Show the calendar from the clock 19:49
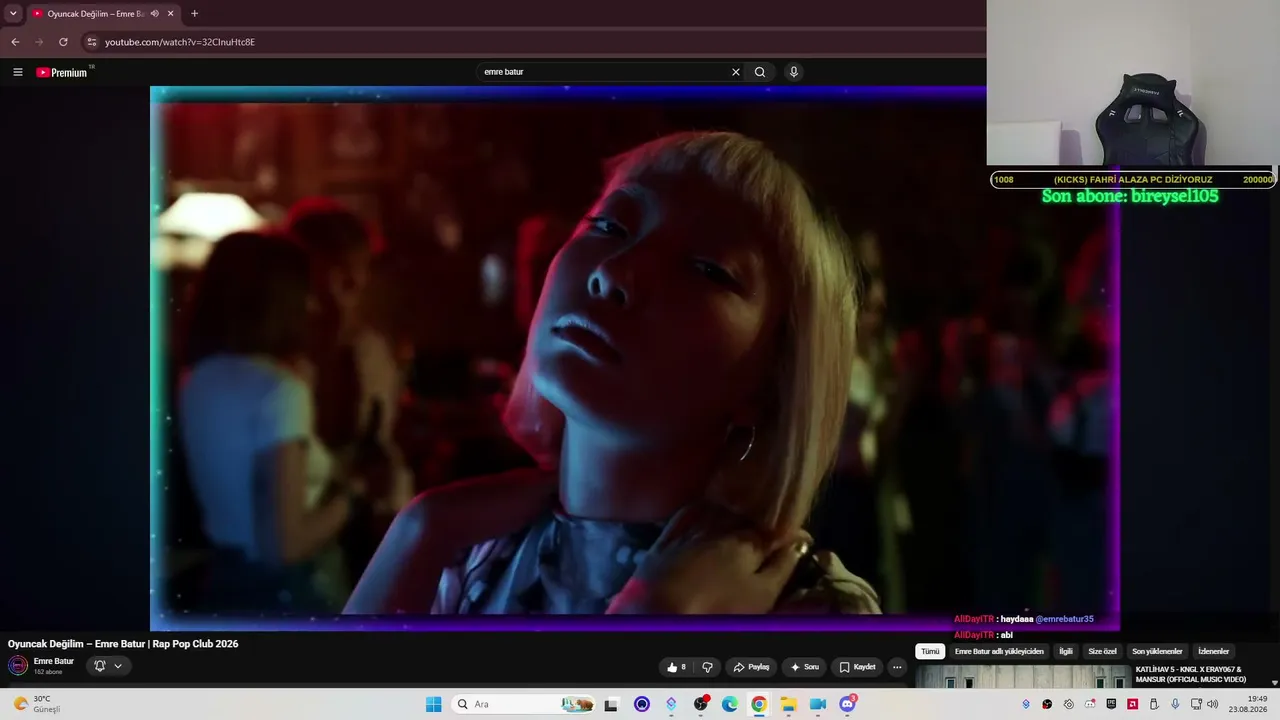 pos(1250,704)
